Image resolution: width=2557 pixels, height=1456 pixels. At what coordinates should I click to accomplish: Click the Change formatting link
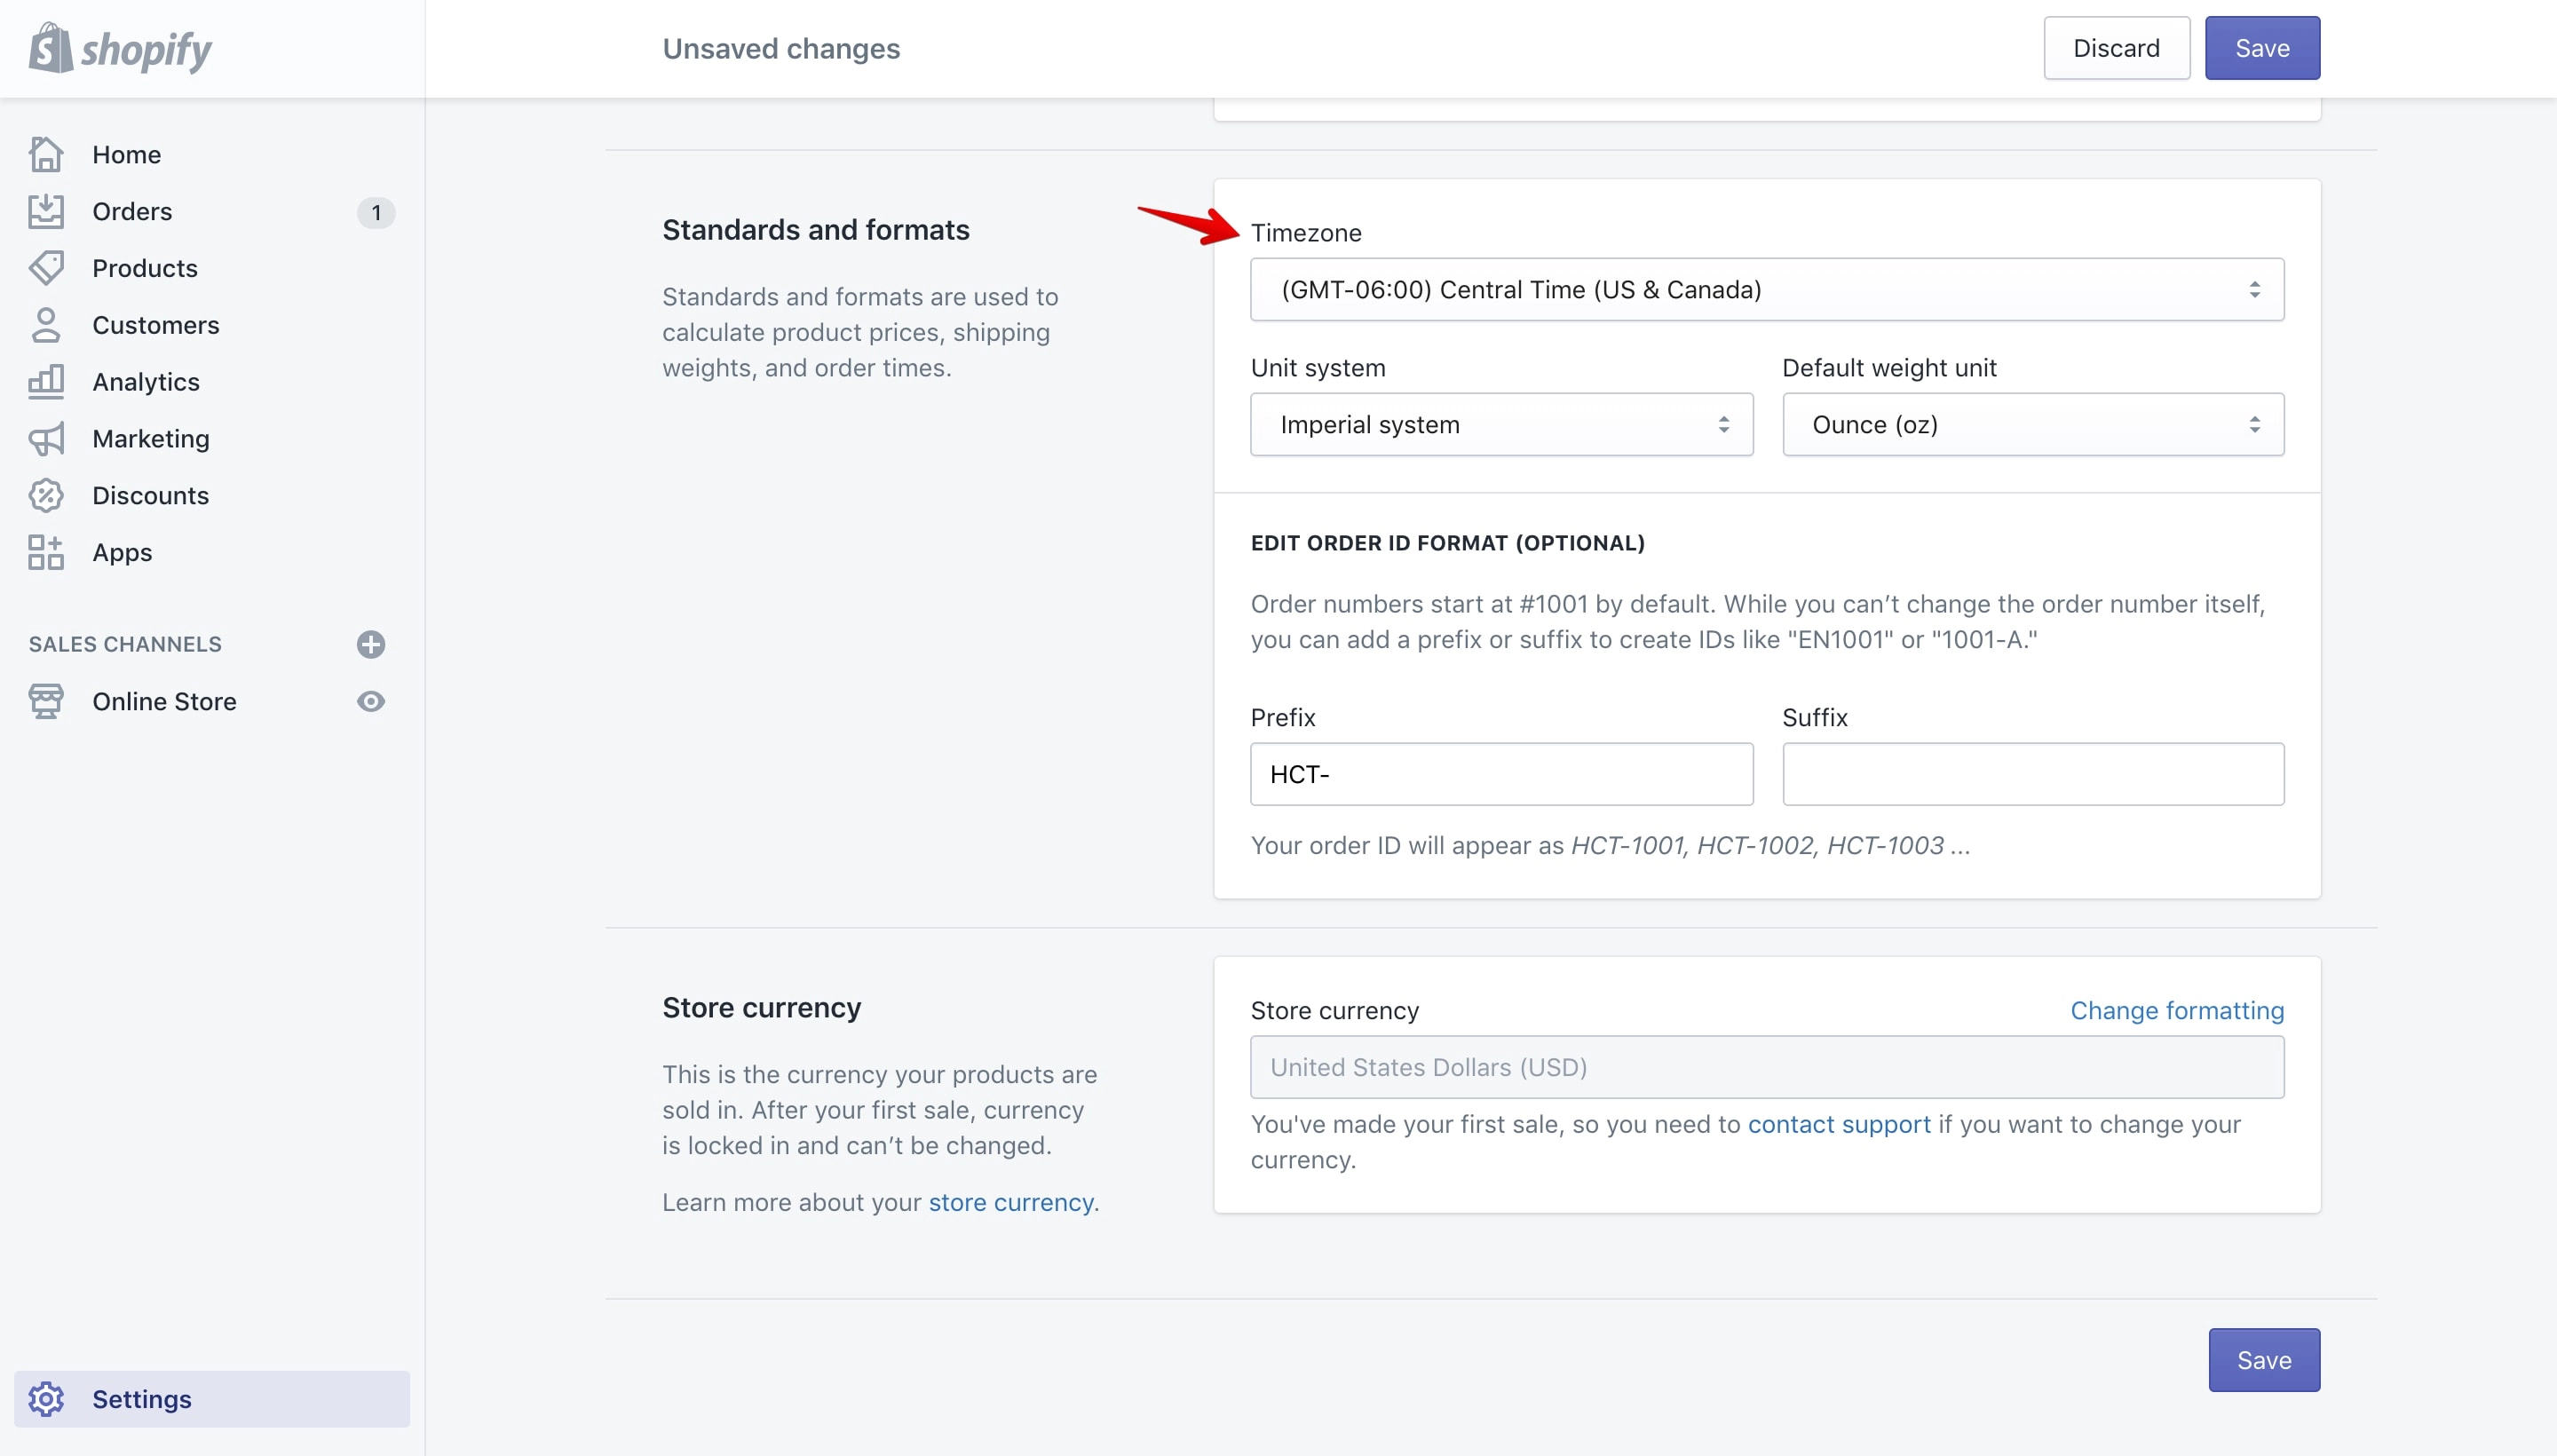2177,1010
